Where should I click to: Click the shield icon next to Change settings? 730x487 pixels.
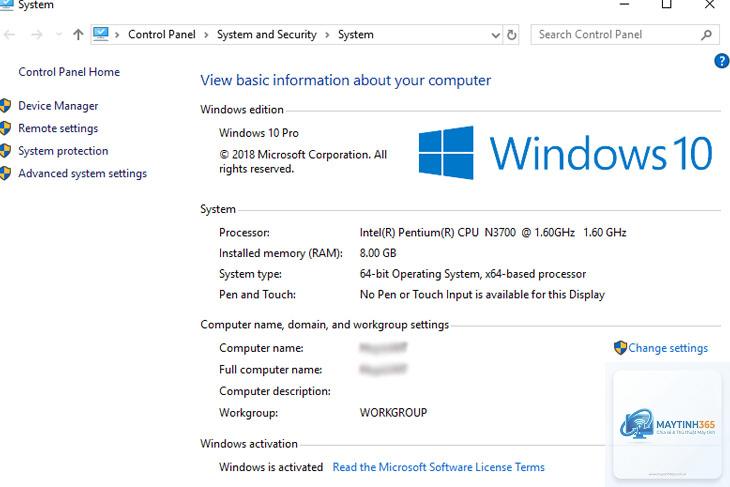click(620, 347)
